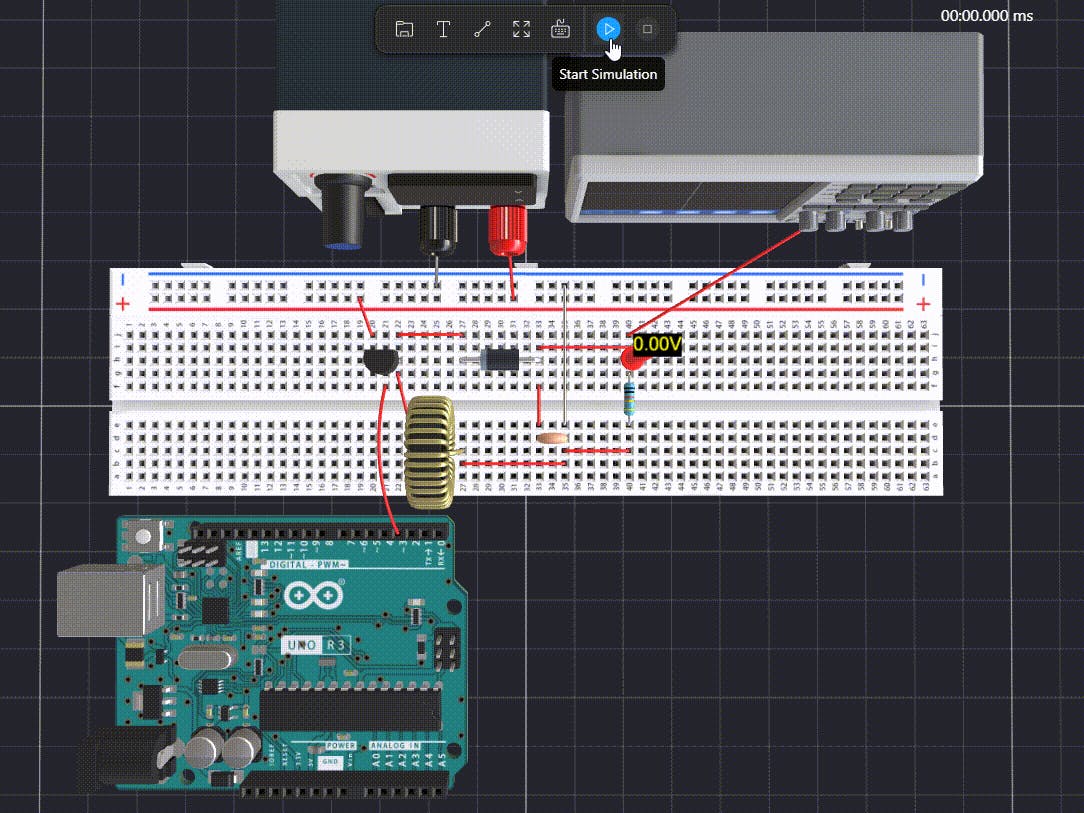Open the keyboard shortcuts icon
The height and width of the screenshot is (813, 1084).
click(560, 29)
